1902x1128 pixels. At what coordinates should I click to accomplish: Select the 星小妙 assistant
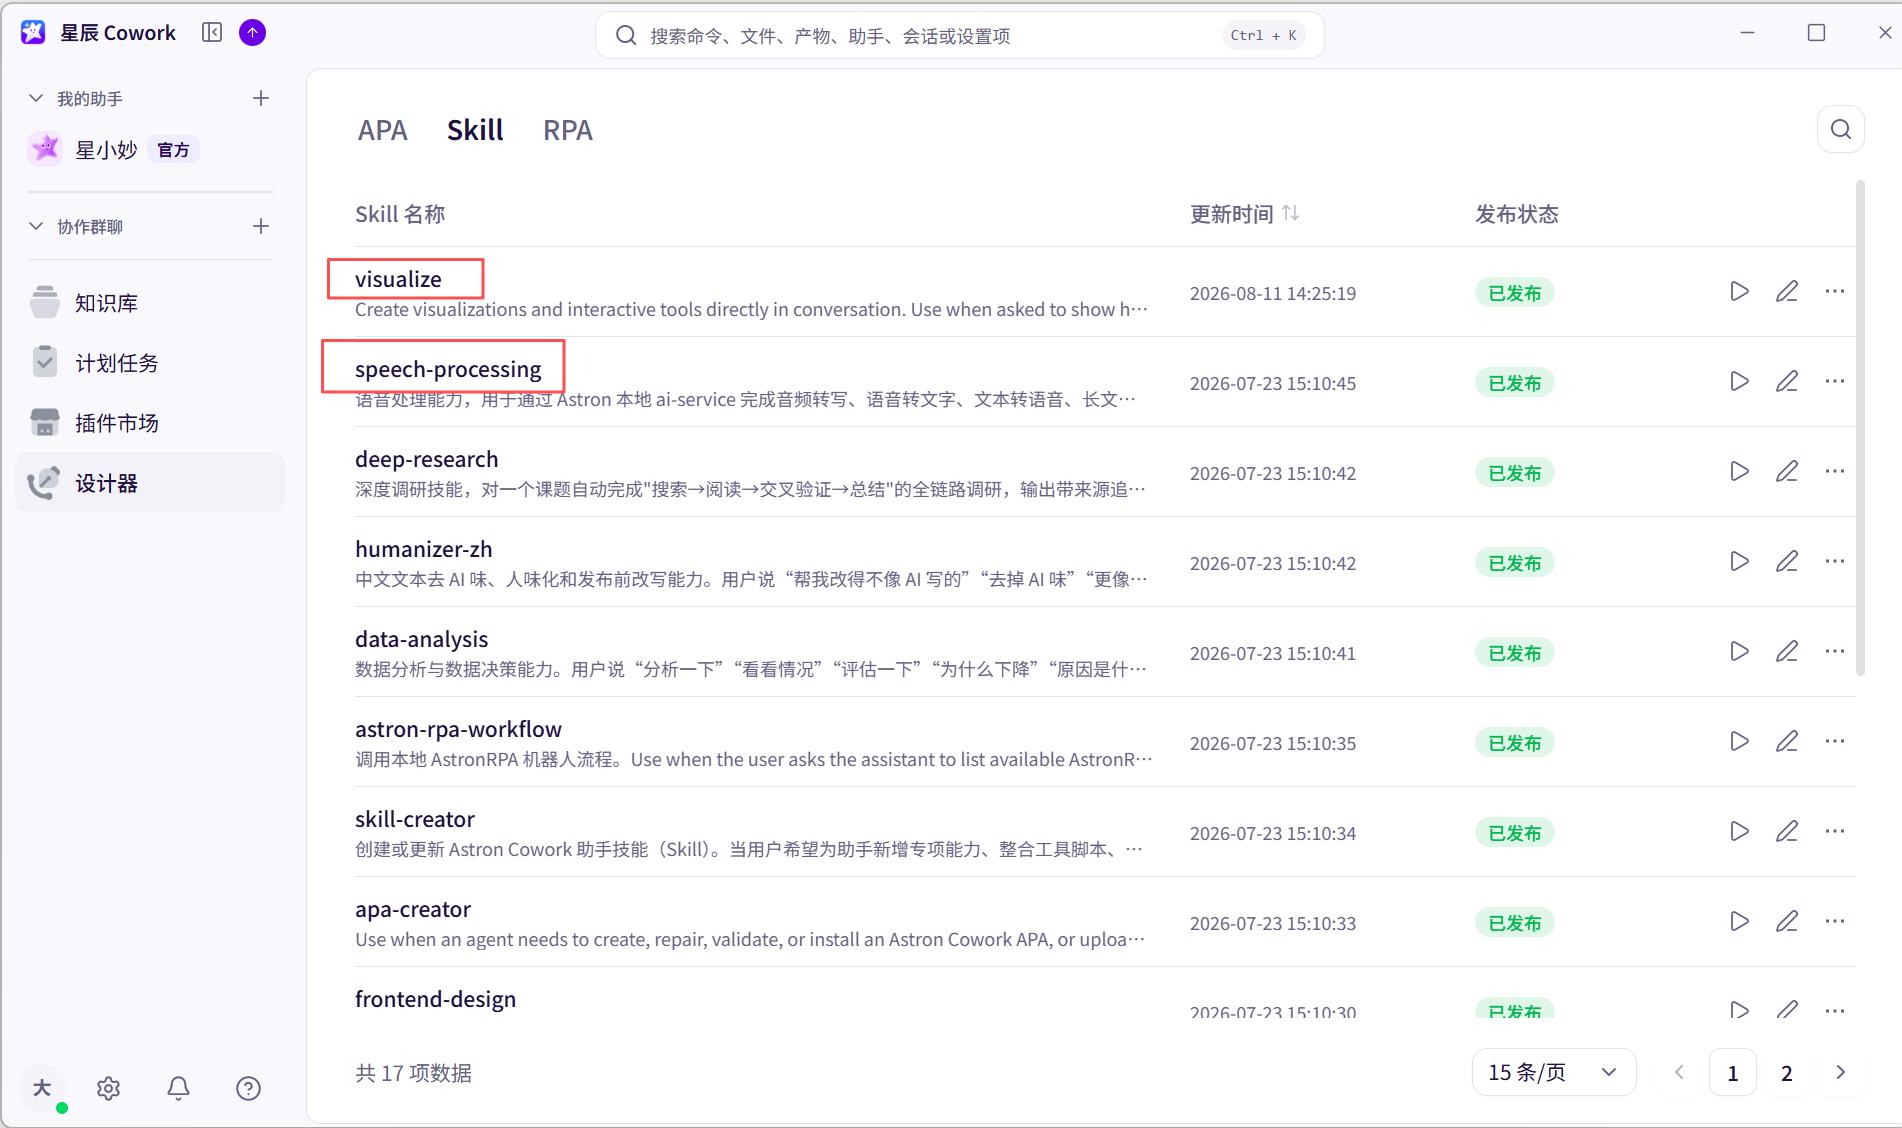coord(150,149)
